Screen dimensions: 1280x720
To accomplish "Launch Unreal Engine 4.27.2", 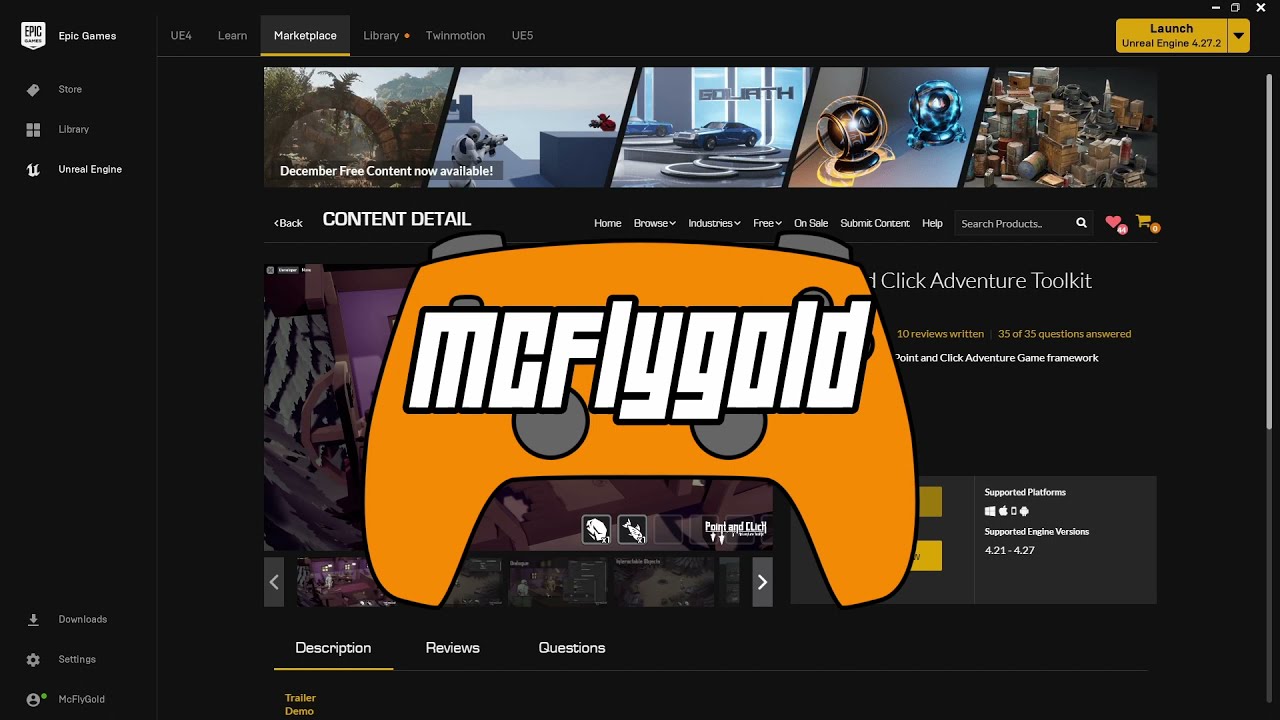I will point(1171,36).
